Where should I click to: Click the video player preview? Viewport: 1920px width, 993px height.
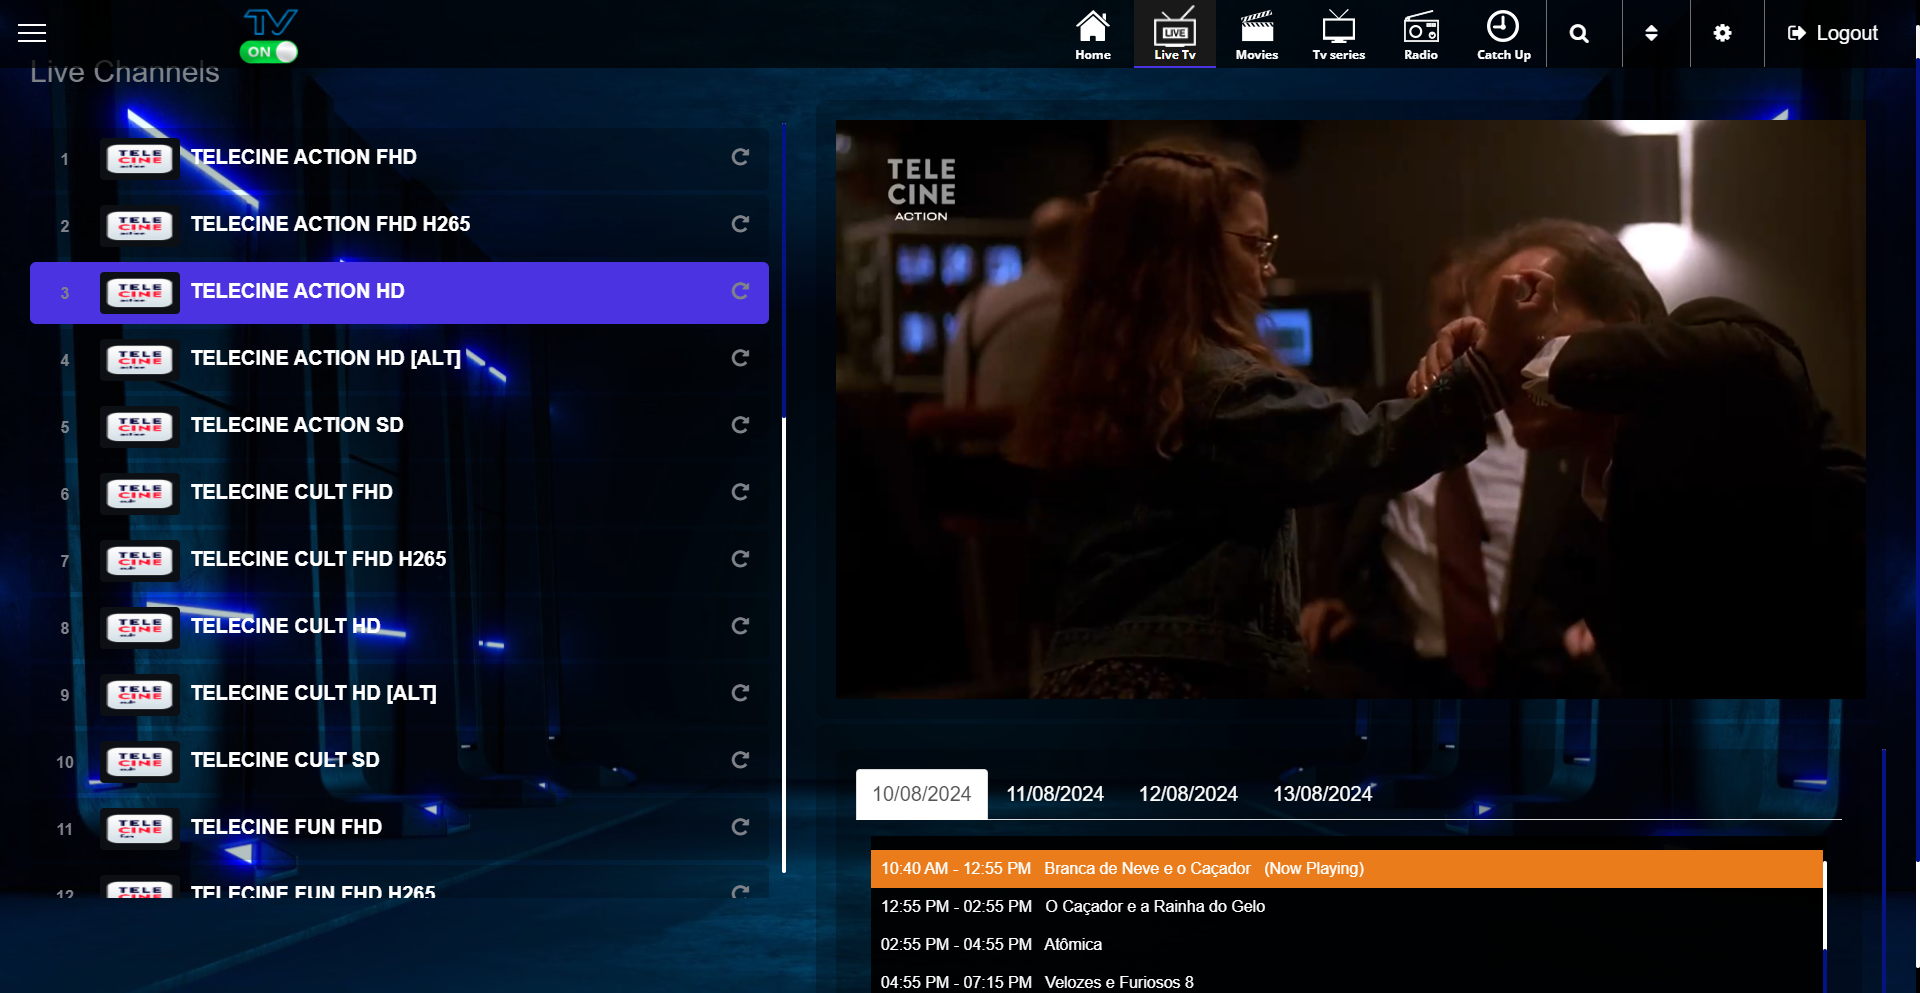[x=1350, y=410]
